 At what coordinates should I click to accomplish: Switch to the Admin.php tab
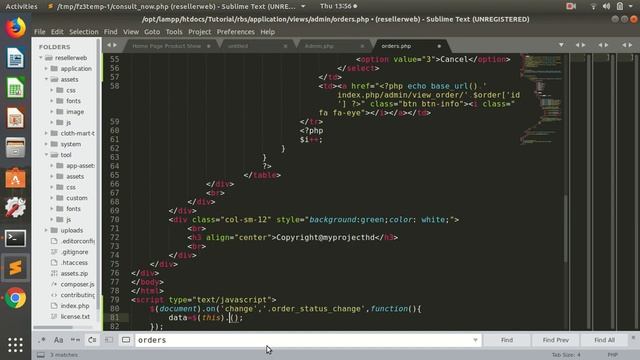pyautogui.click(x=319, y=46)
